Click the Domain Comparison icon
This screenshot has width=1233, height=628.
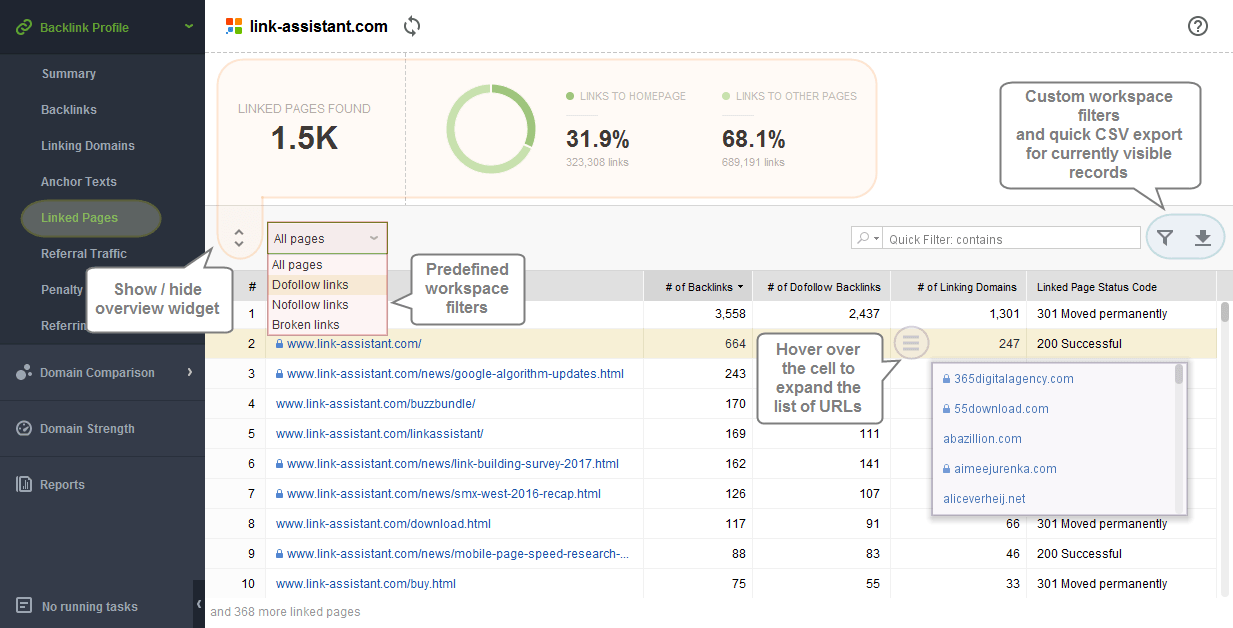tap(24, 372)
